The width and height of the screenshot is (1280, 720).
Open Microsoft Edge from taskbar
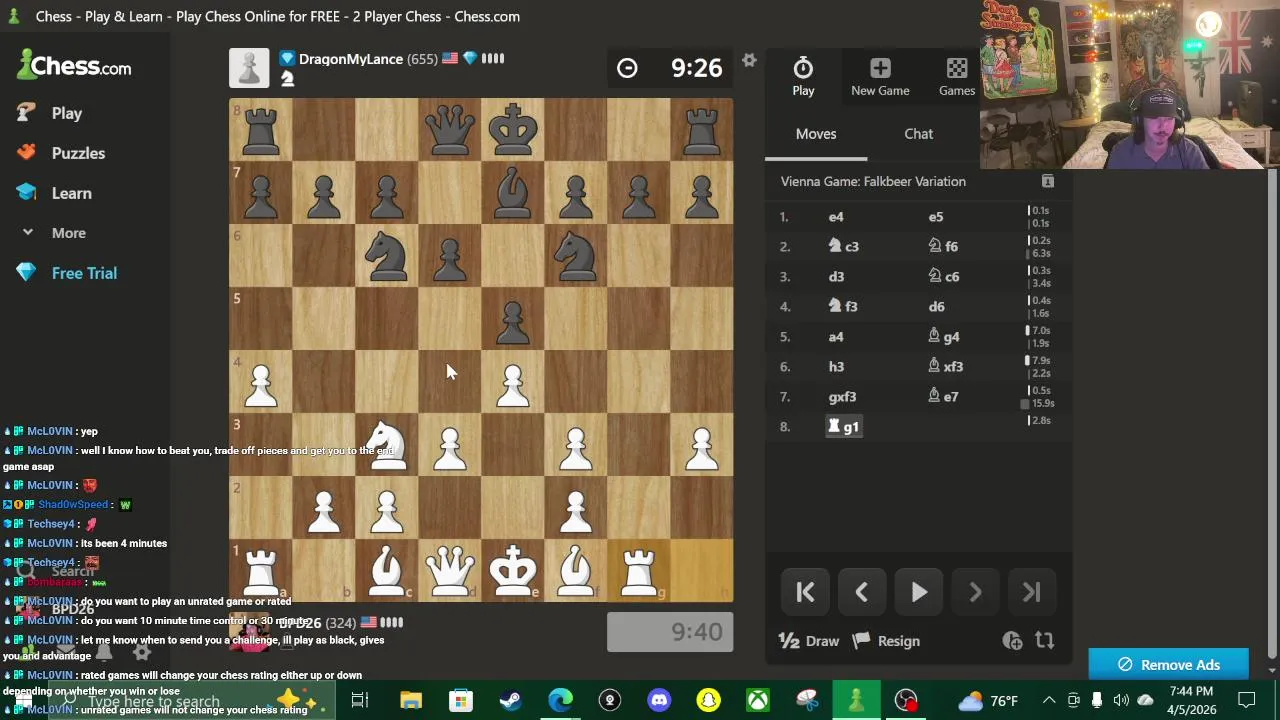(560, 700)
